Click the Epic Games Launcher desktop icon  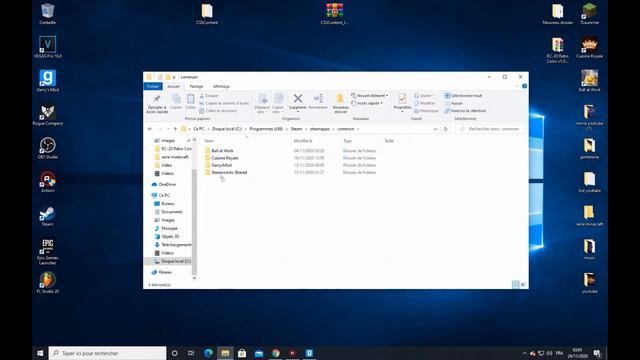[48, 252]
